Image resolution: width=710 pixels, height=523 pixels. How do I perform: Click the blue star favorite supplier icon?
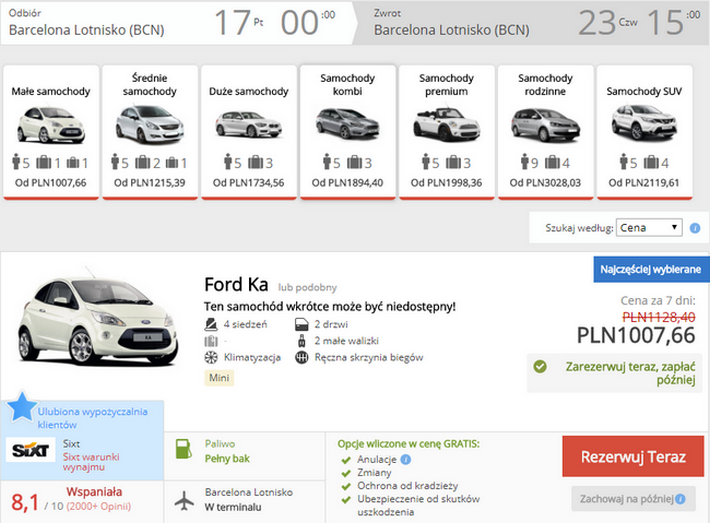tap(21, 407)
